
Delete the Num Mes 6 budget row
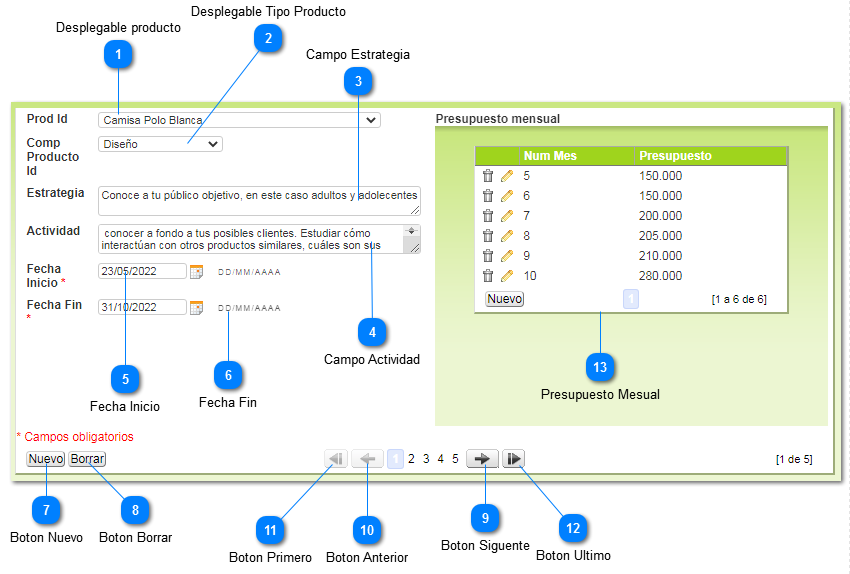pos(488,196)
